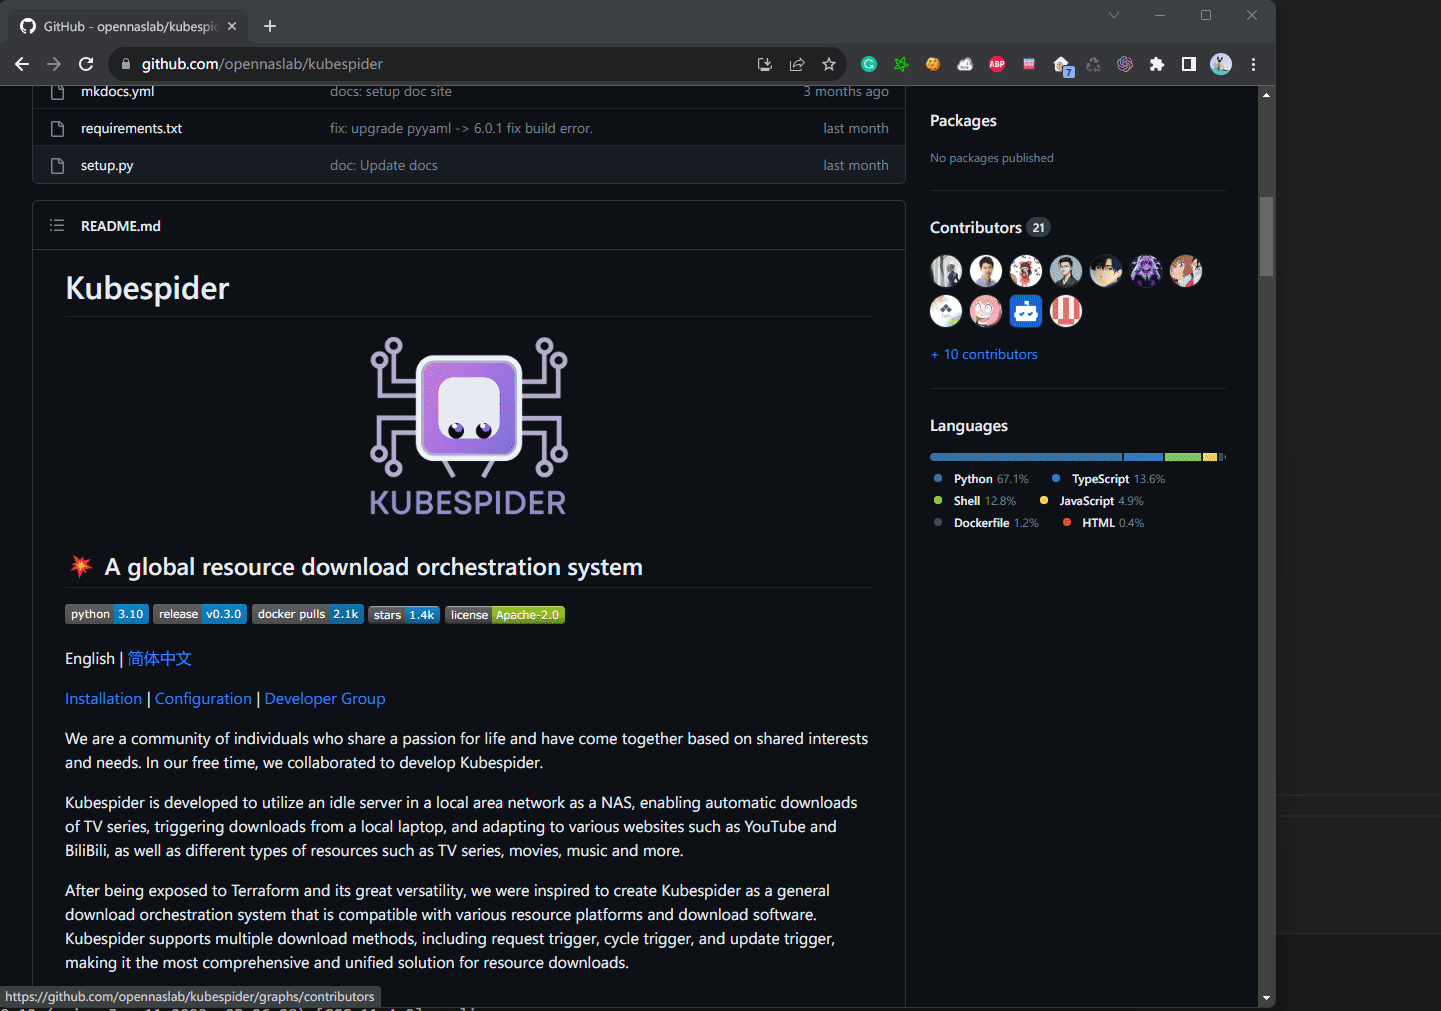Click the scrollbar up arrow
The width and height of the screenshot is (1441, 1011).
tap(1266, 95)
